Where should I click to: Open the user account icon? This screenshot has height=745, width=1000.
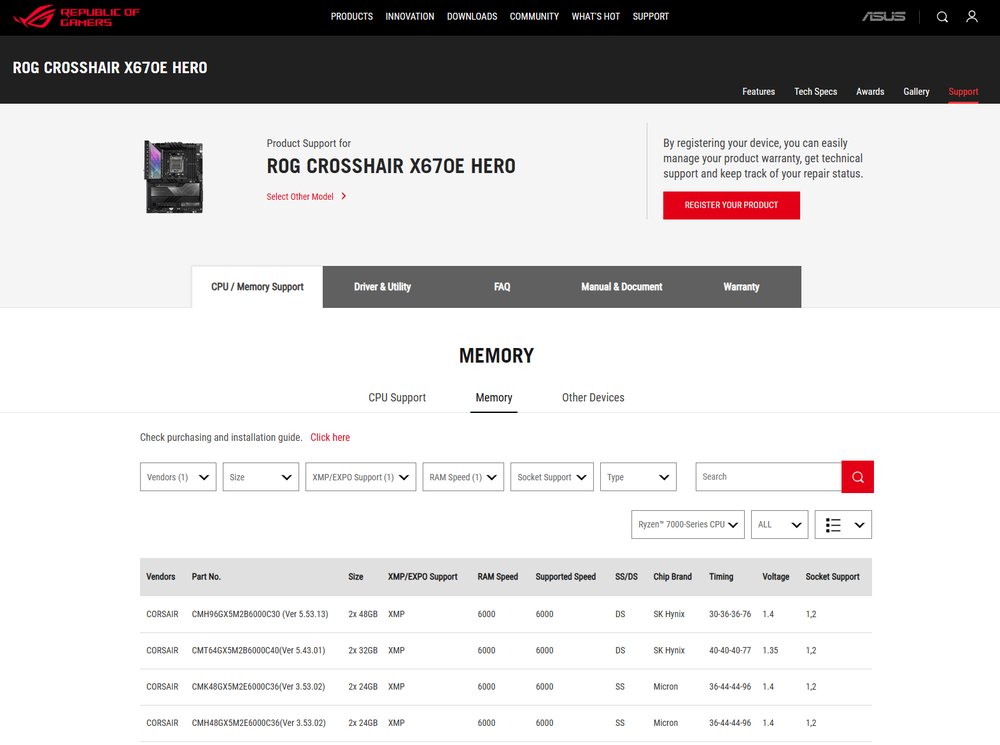(x=972, y=17)
